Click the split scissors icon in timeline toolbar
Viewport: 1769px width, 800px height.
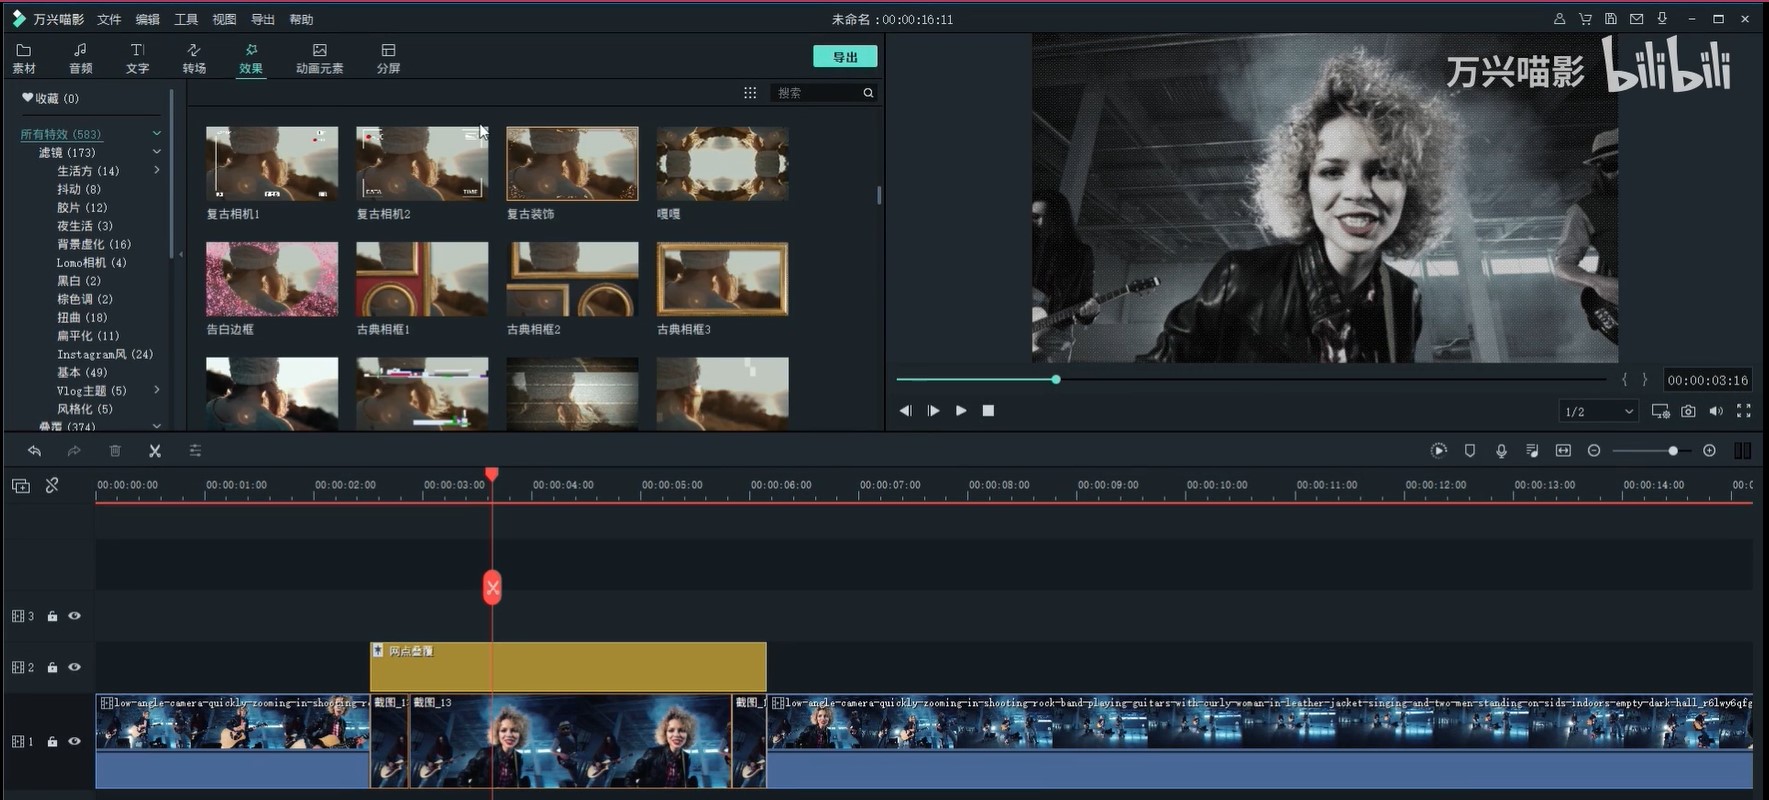point(155,451)
